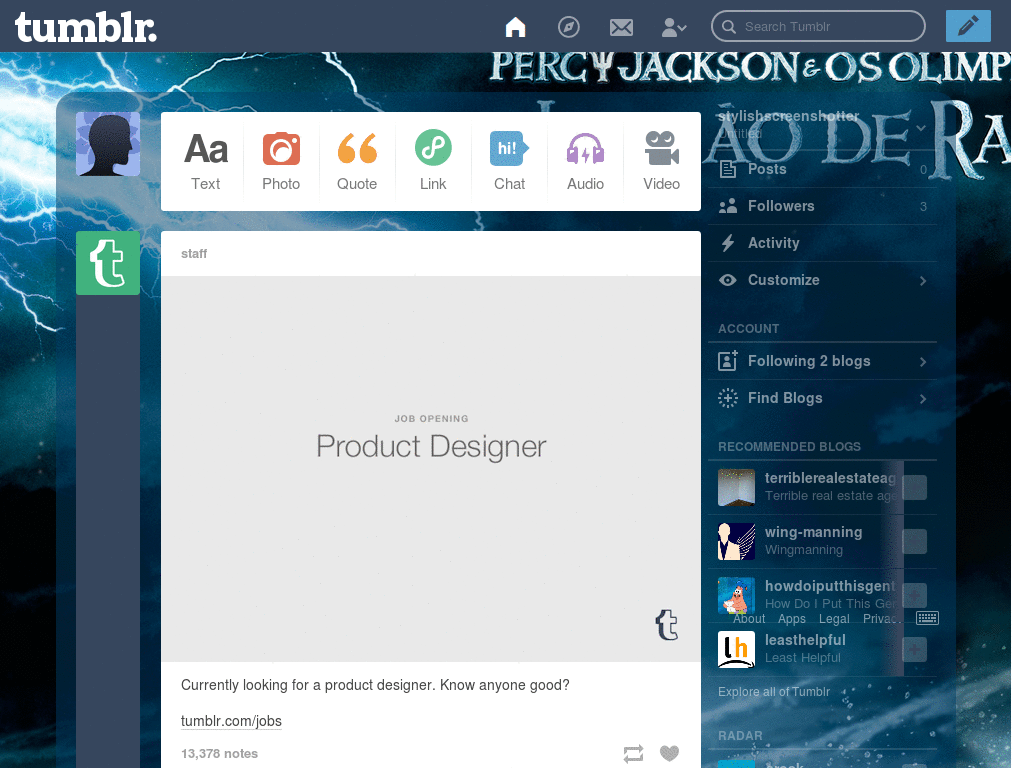Create a new Video post

click(x=662, y=161)
